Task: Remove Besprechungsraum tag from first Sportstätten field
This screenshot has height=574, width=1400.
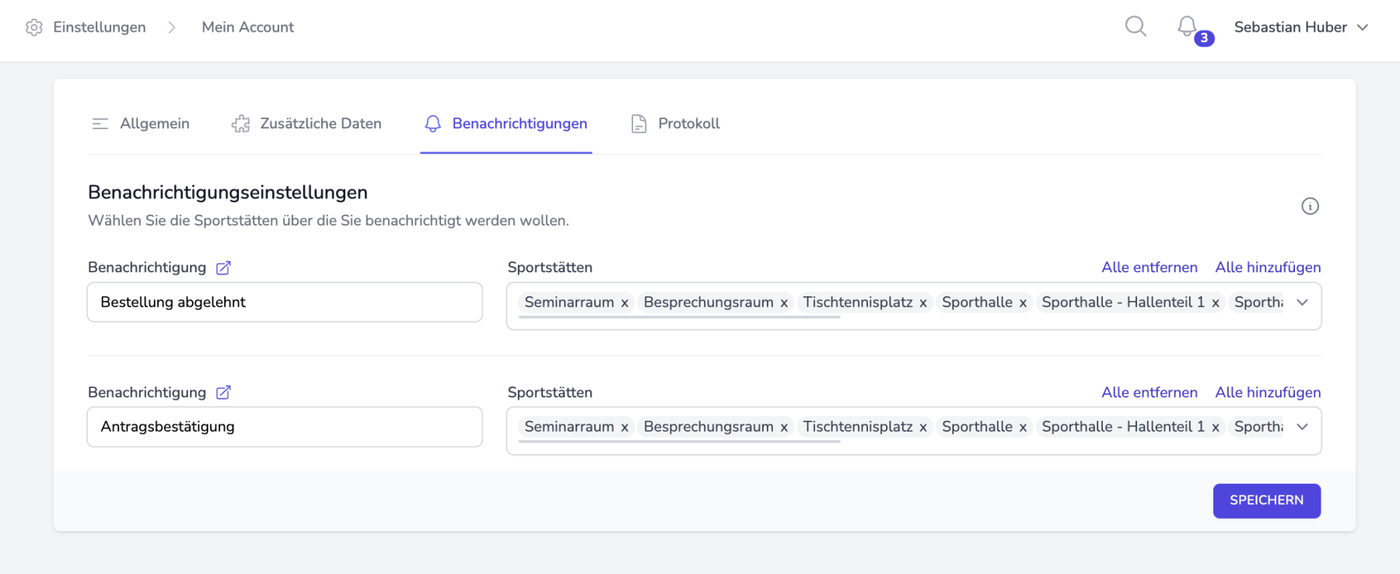Action: pyautogui.click(x=784, y=303)
